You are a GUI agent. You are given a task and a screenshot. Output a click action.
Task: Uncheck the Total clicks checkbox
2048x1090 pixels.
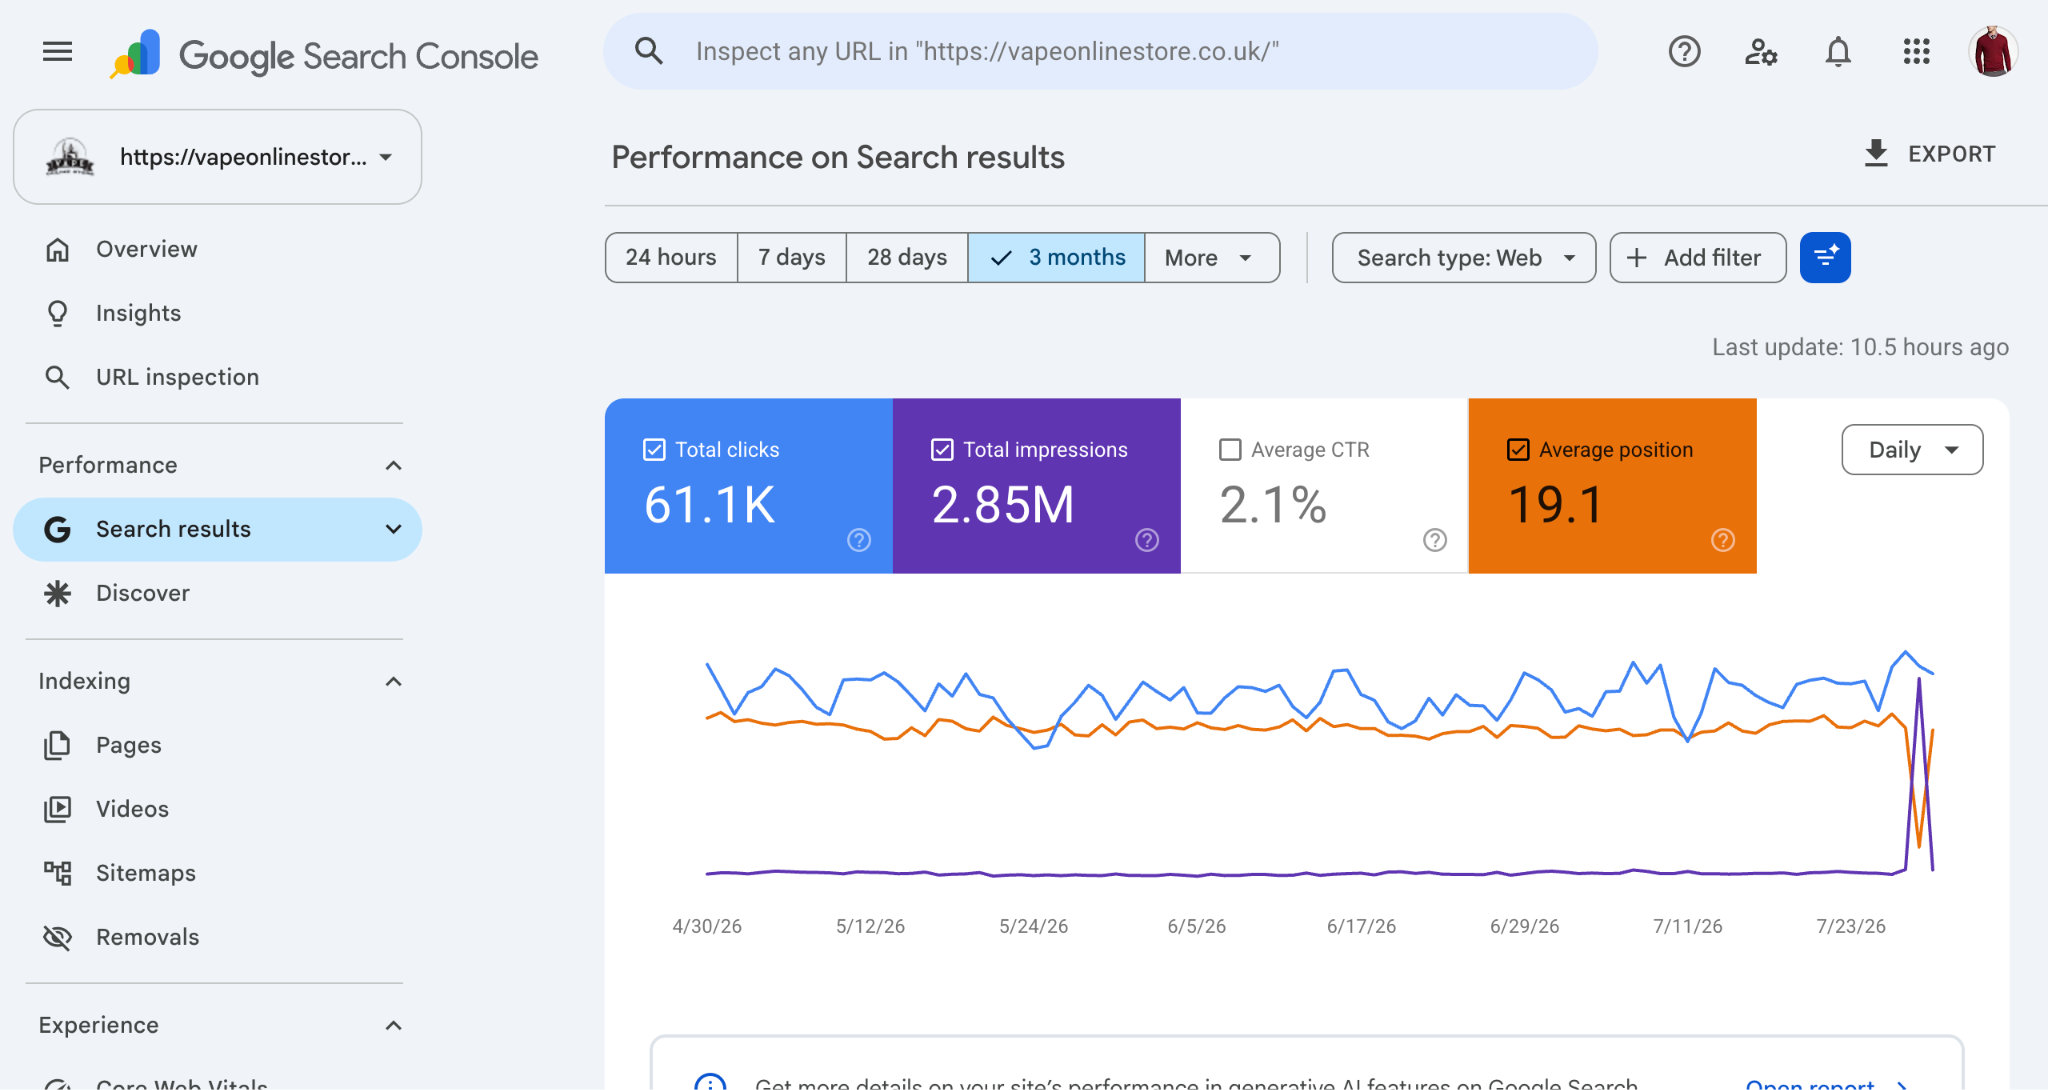click(654, 450)
